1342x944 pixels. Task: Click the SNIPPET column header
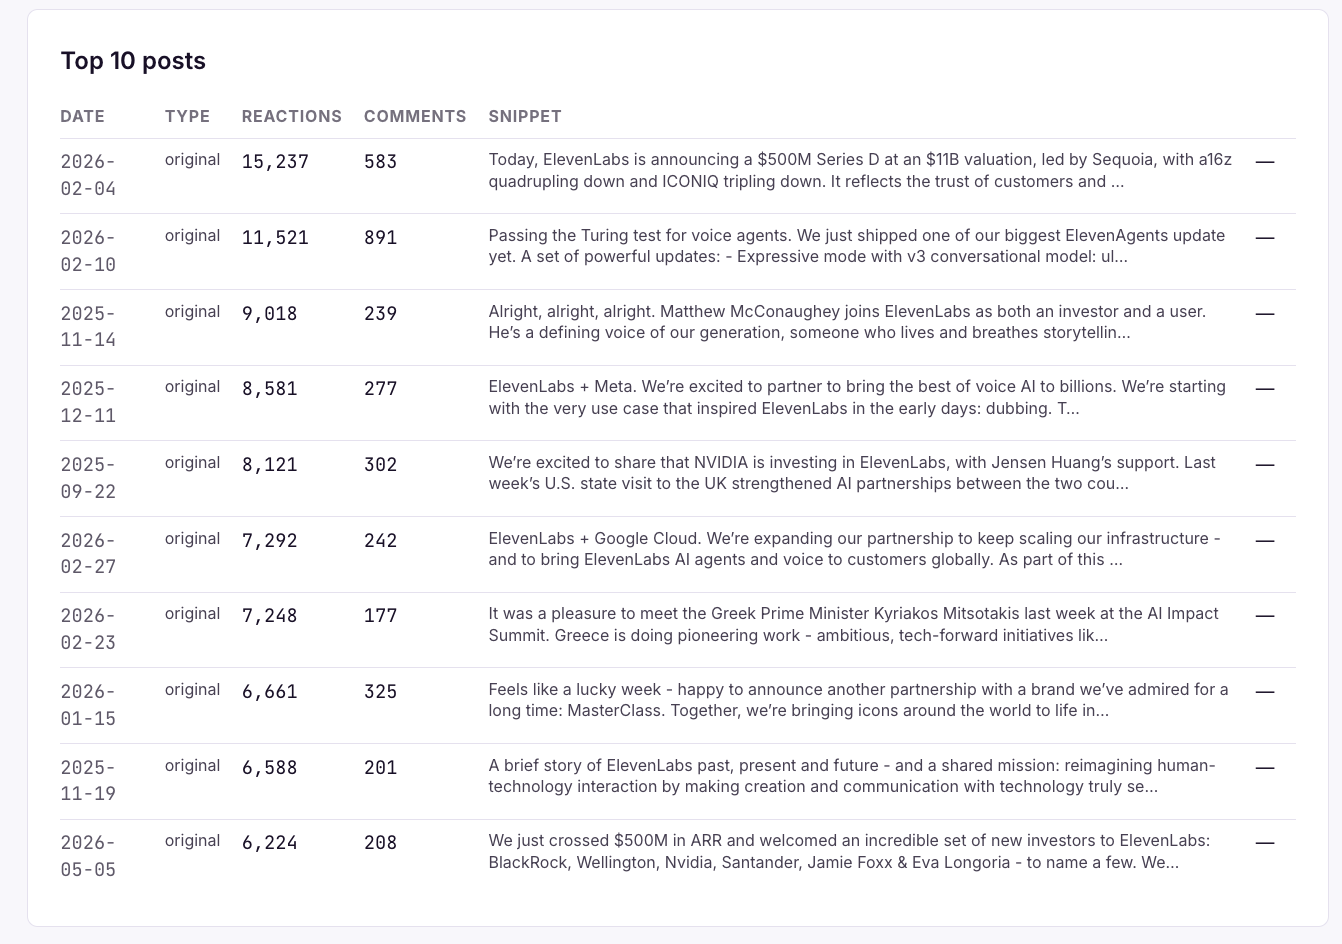click(x=525, y=116)
